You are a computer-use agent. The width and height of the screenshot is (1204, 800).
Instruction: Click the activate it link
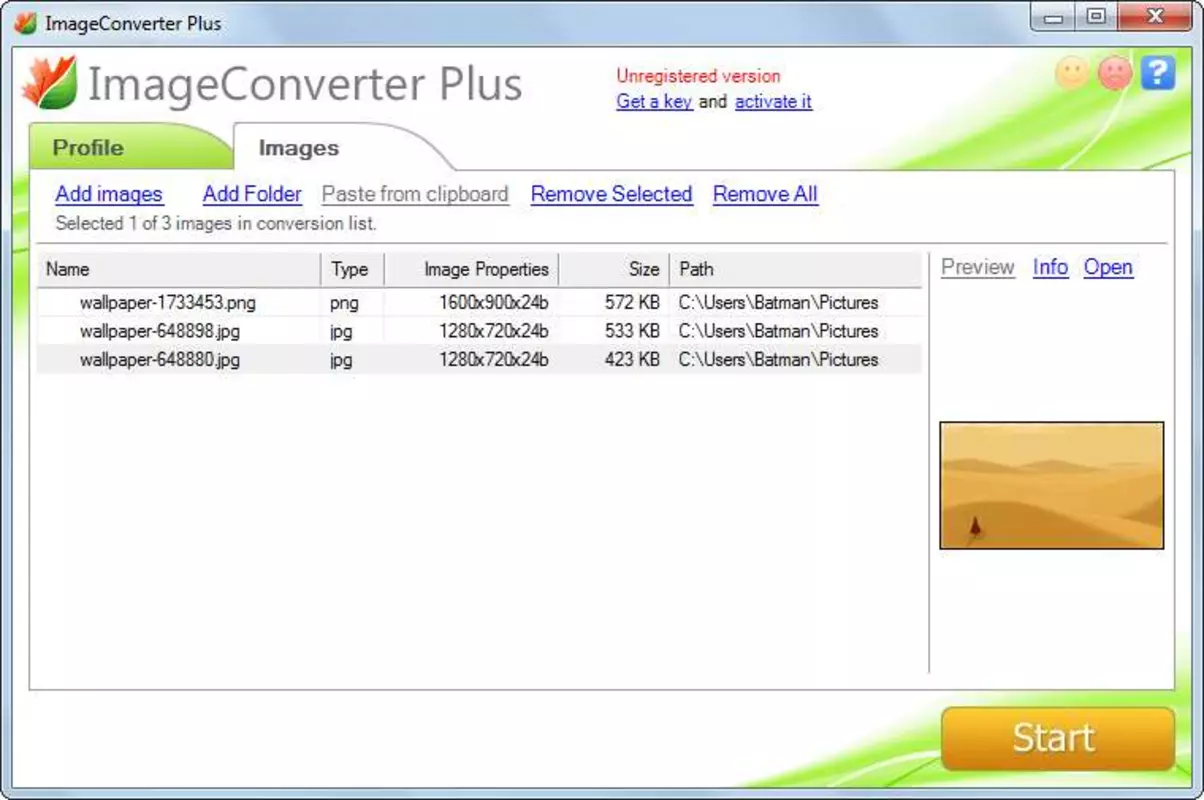click(x=773, y=101)
